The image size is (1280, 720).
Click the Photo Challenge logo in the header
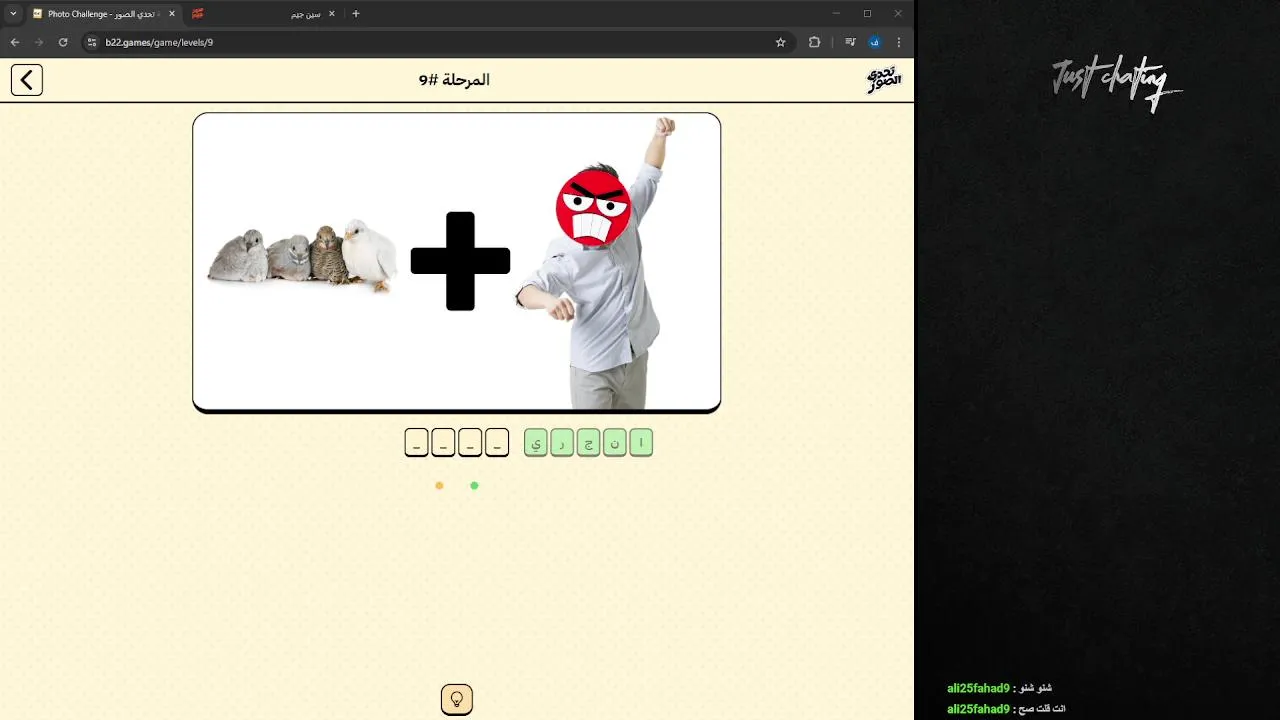point(884,80)
